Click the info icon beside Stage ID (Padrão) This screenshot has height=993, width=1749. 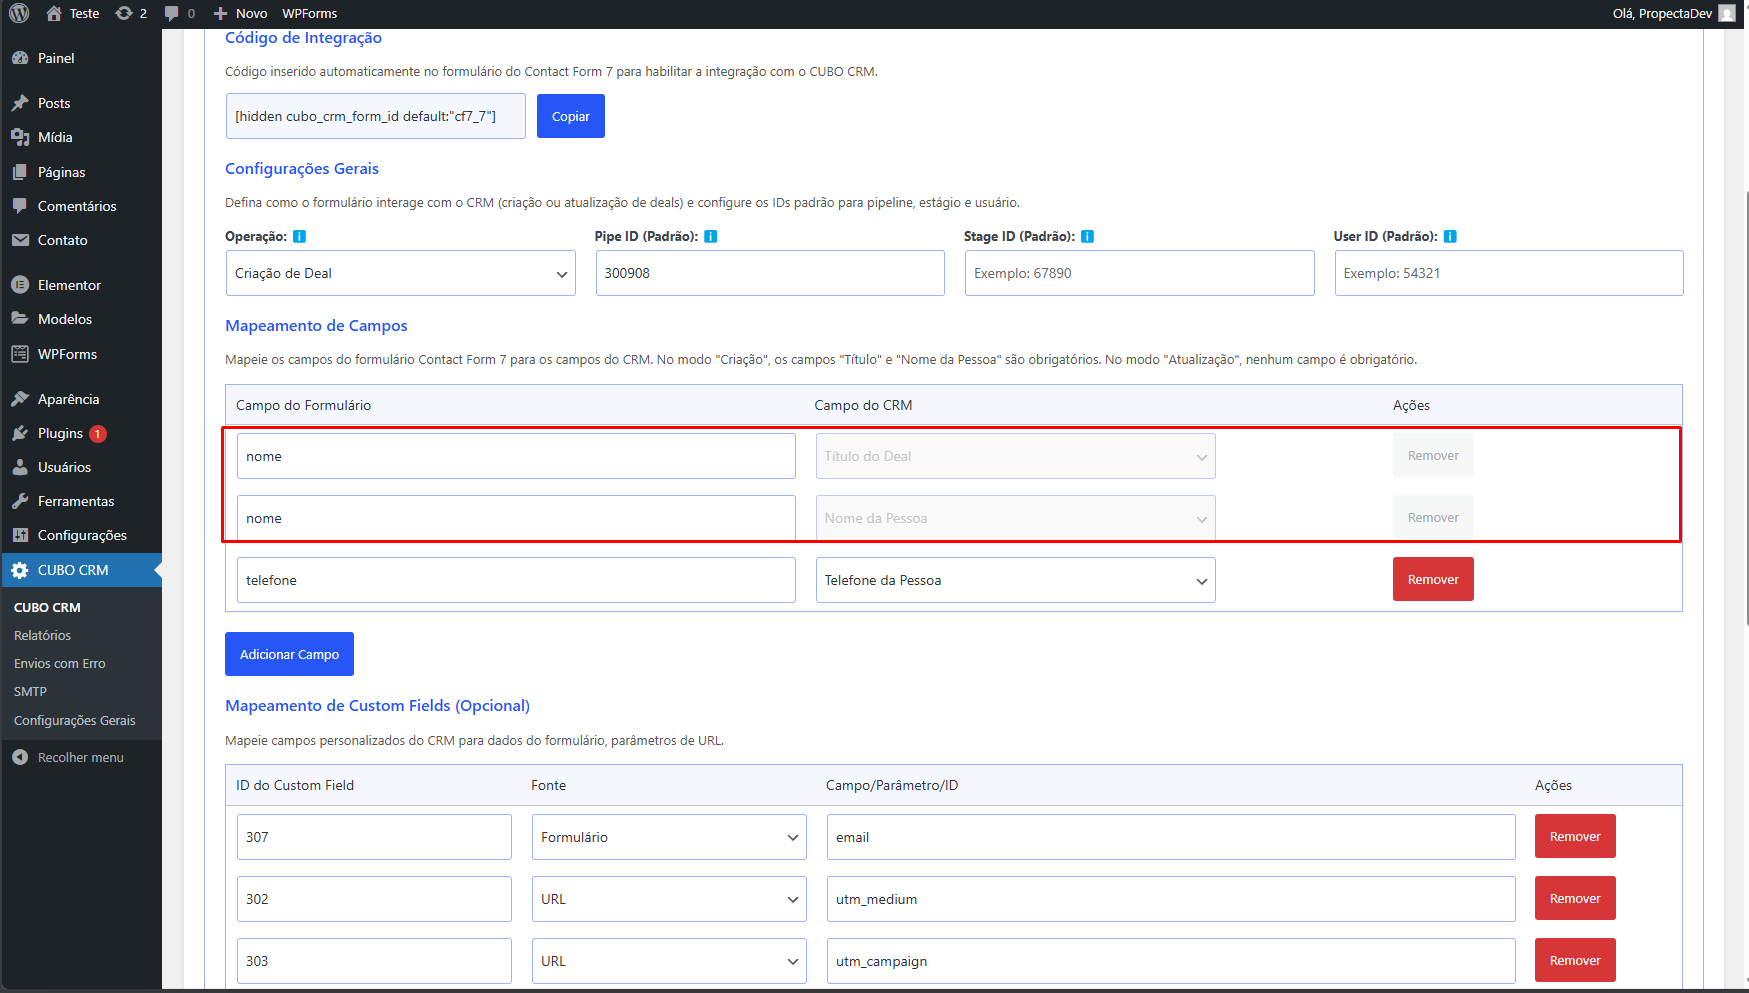(x=1087, y=237)
